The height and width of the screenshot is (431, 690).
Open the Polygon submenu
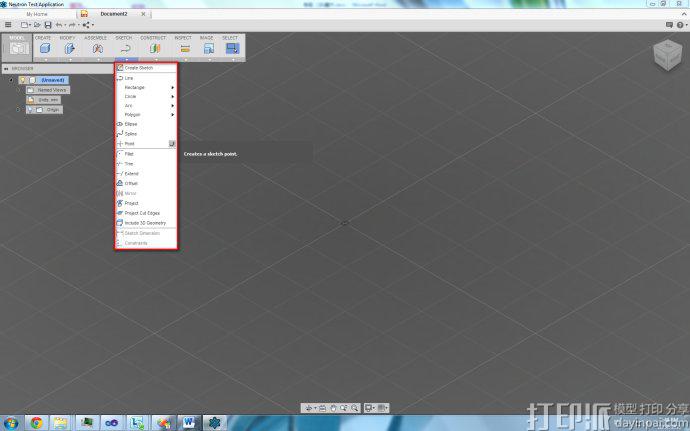coord(146,114)
